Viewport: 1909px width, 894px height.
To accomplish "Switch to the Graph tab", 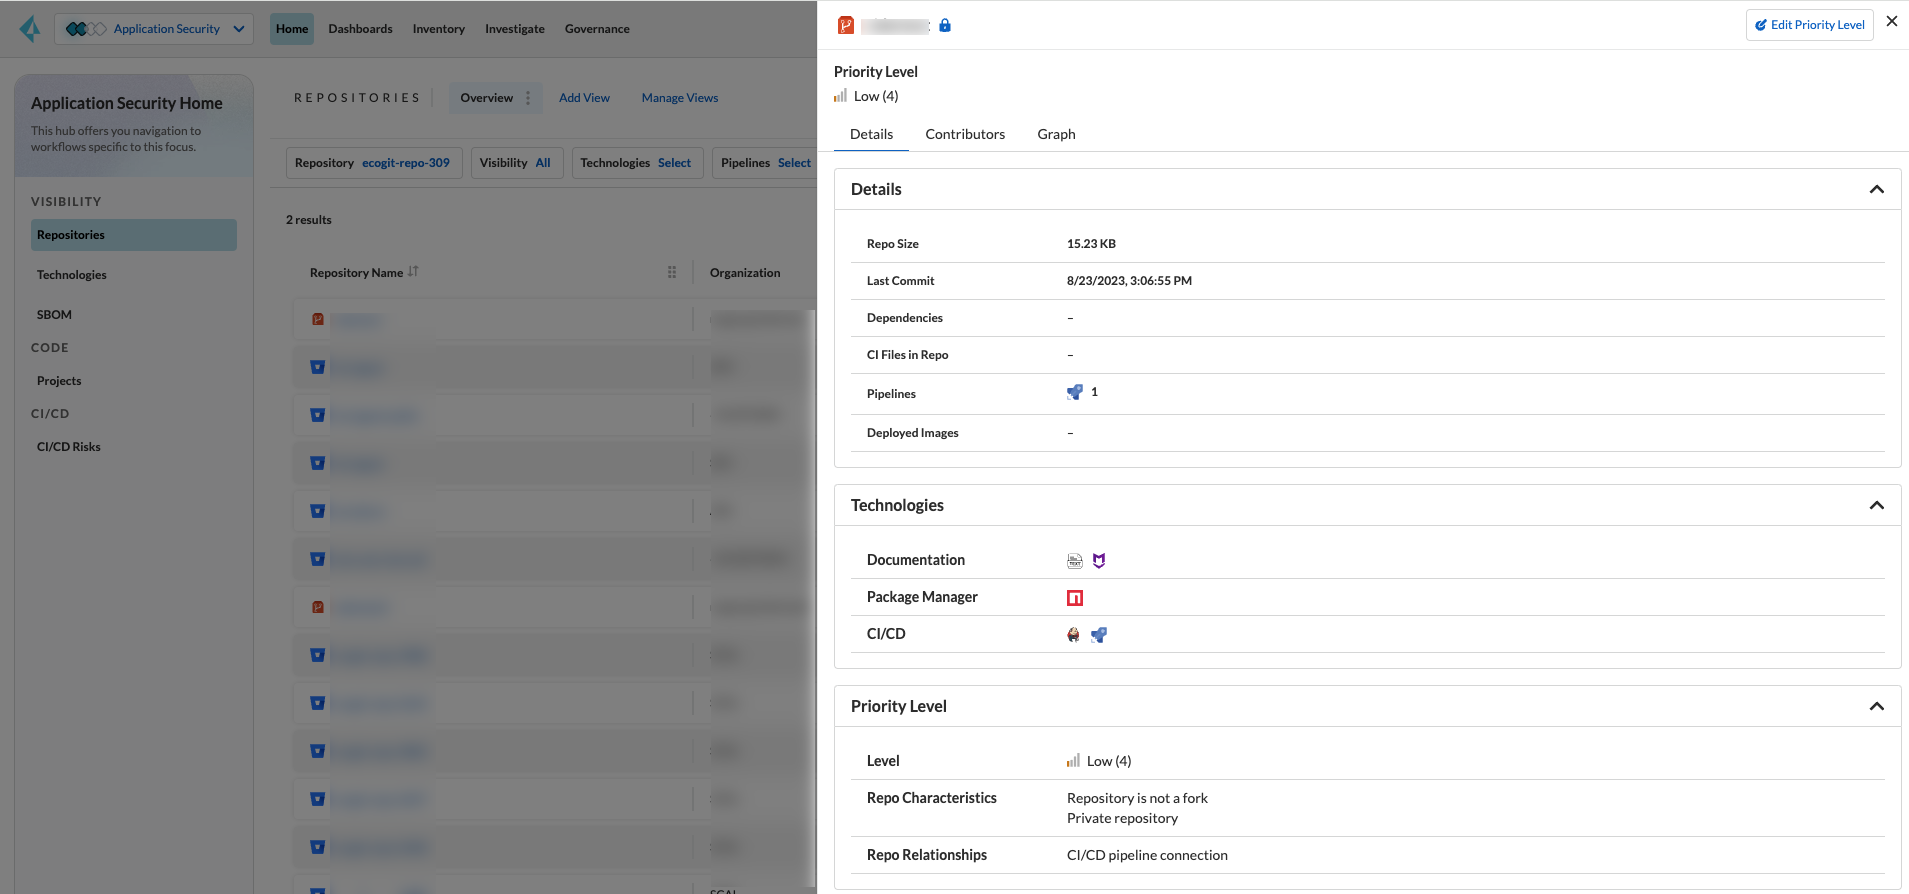I will tap(1056, 134).
